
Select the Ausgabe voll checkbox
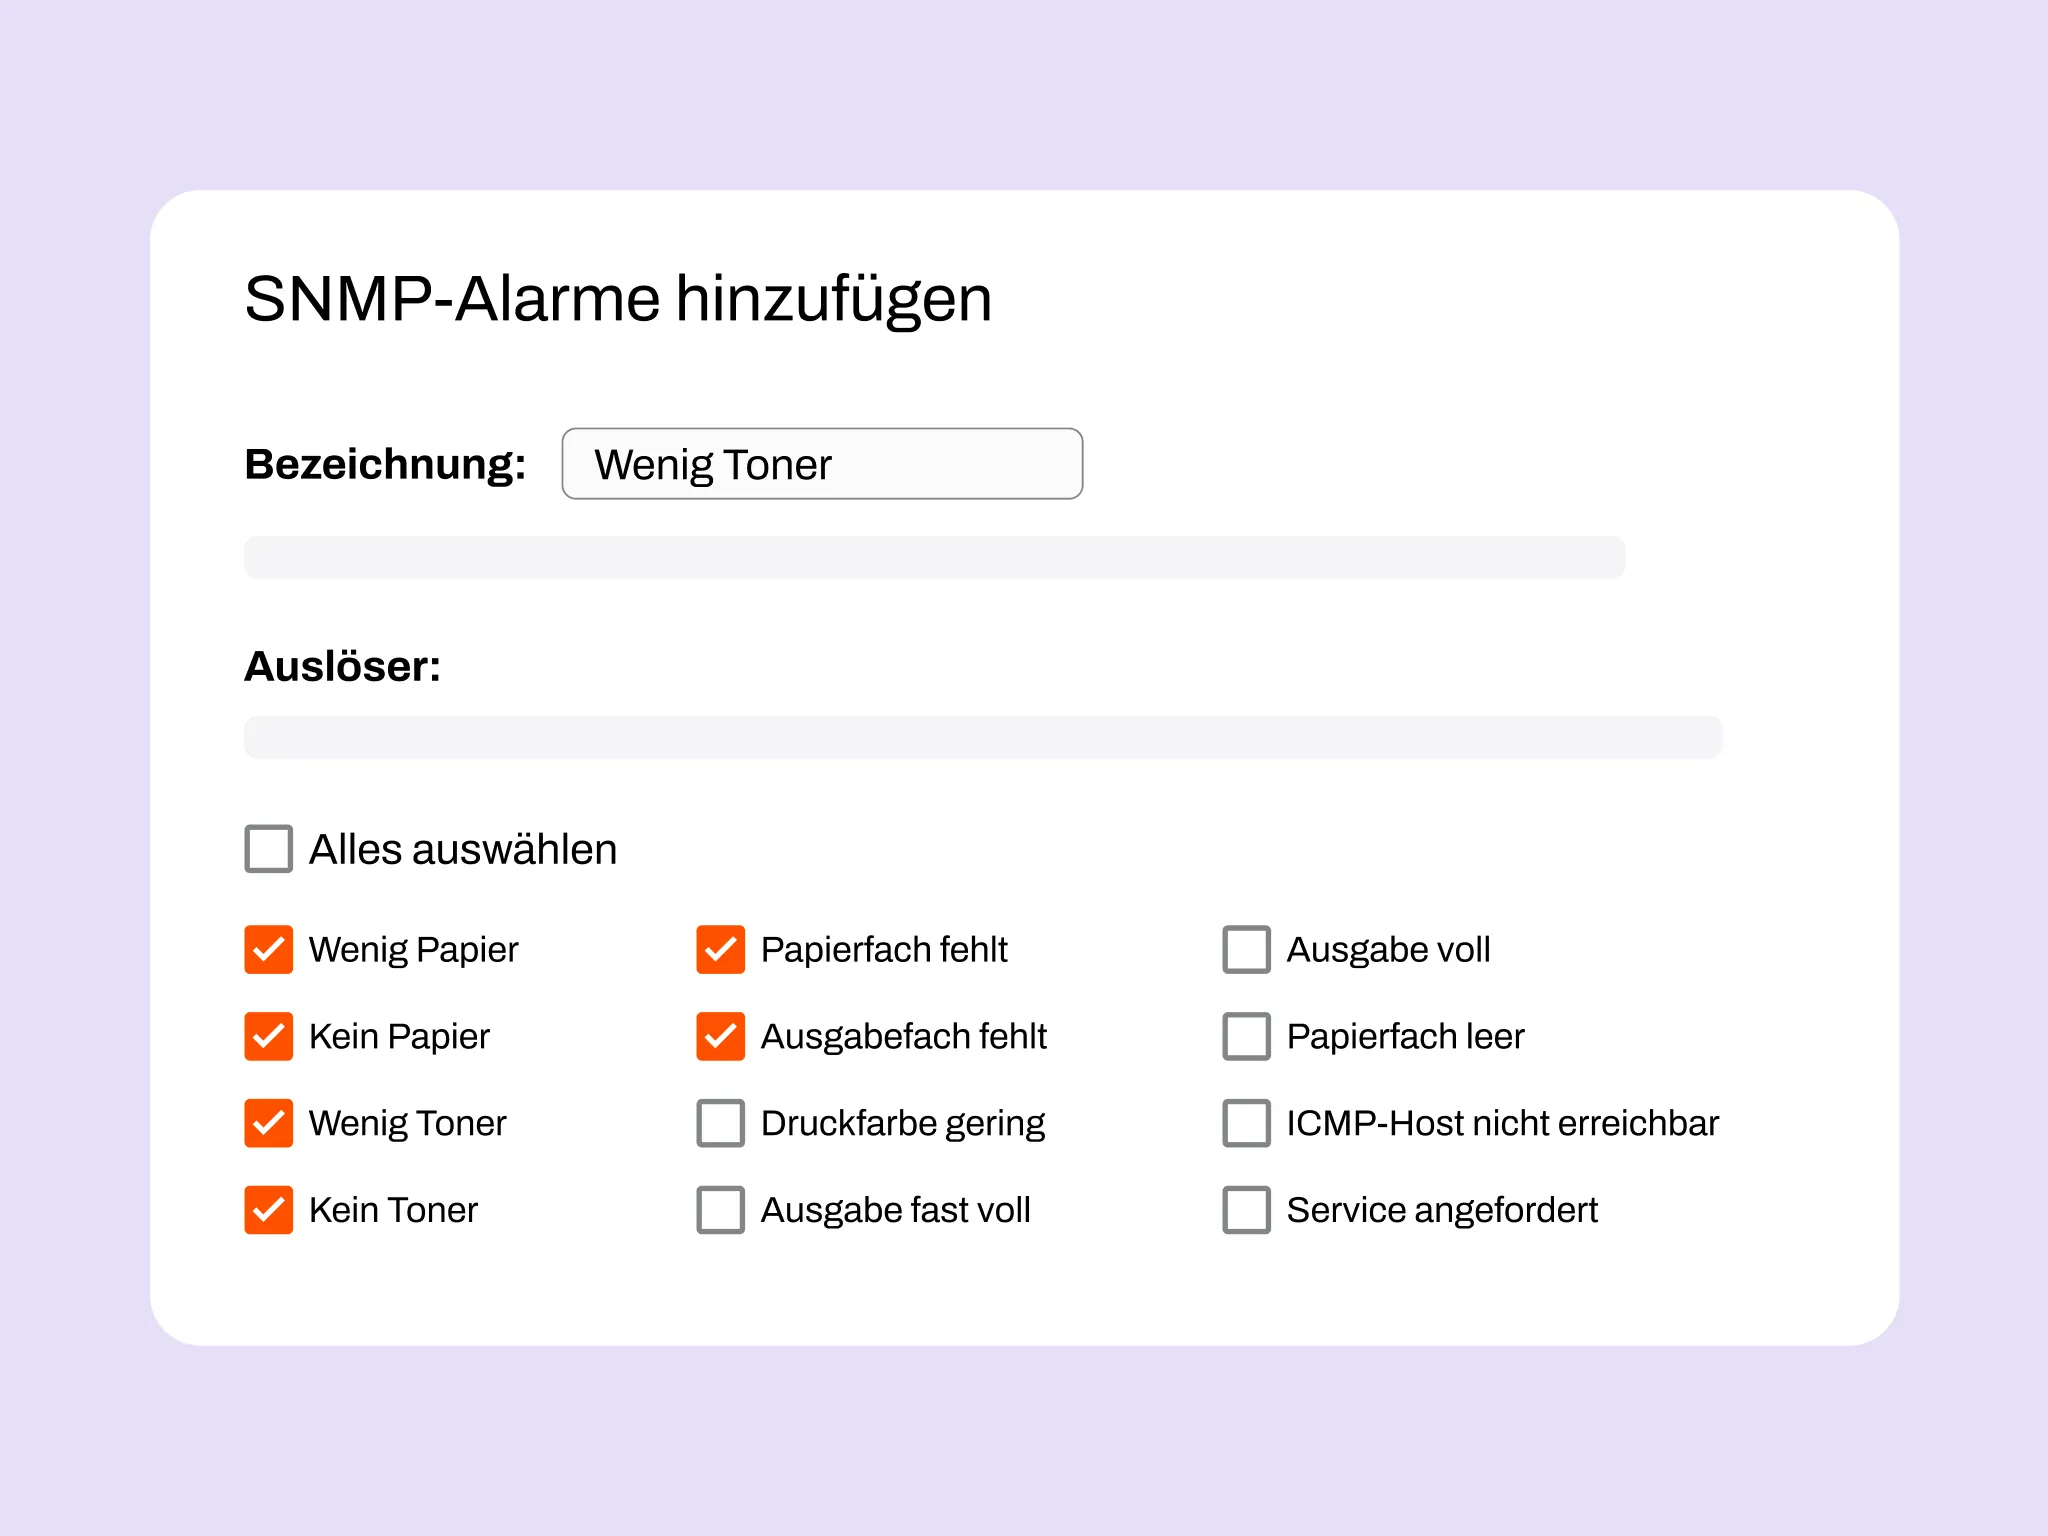[x=1247, y=949]
